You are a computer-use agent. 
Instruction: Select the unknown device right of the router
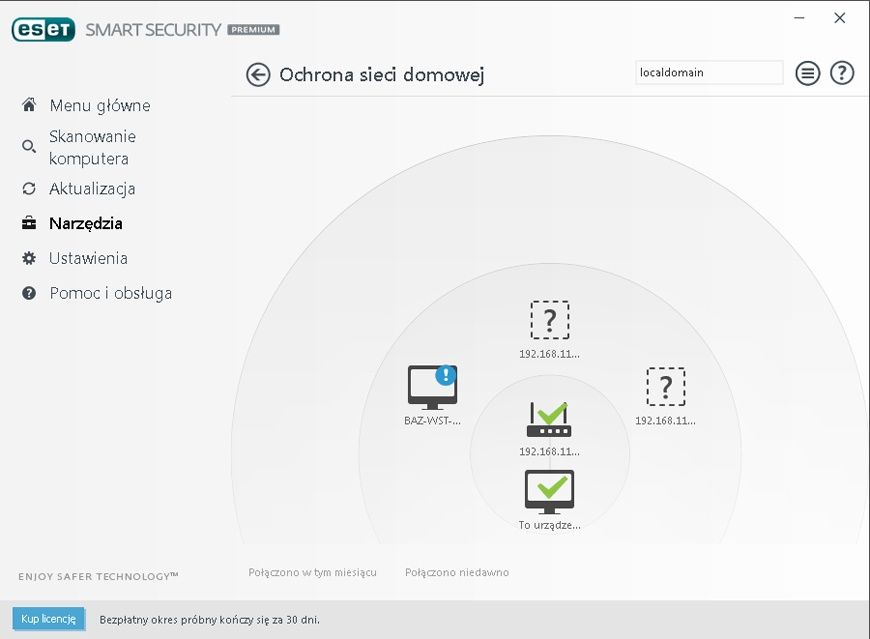[x=666, y=387]
